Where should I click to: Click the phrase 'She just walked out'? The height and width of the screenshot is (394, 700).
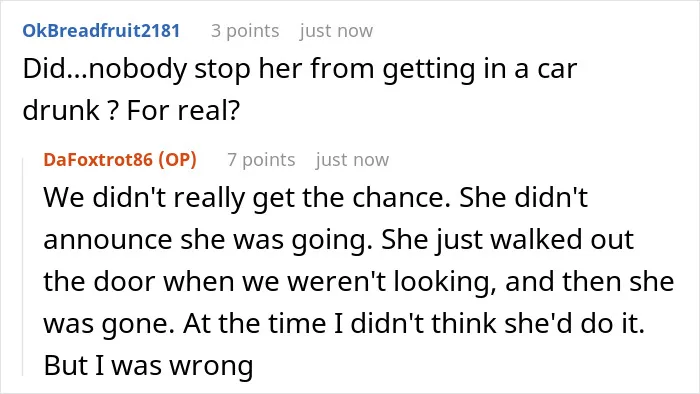(508, 240)
